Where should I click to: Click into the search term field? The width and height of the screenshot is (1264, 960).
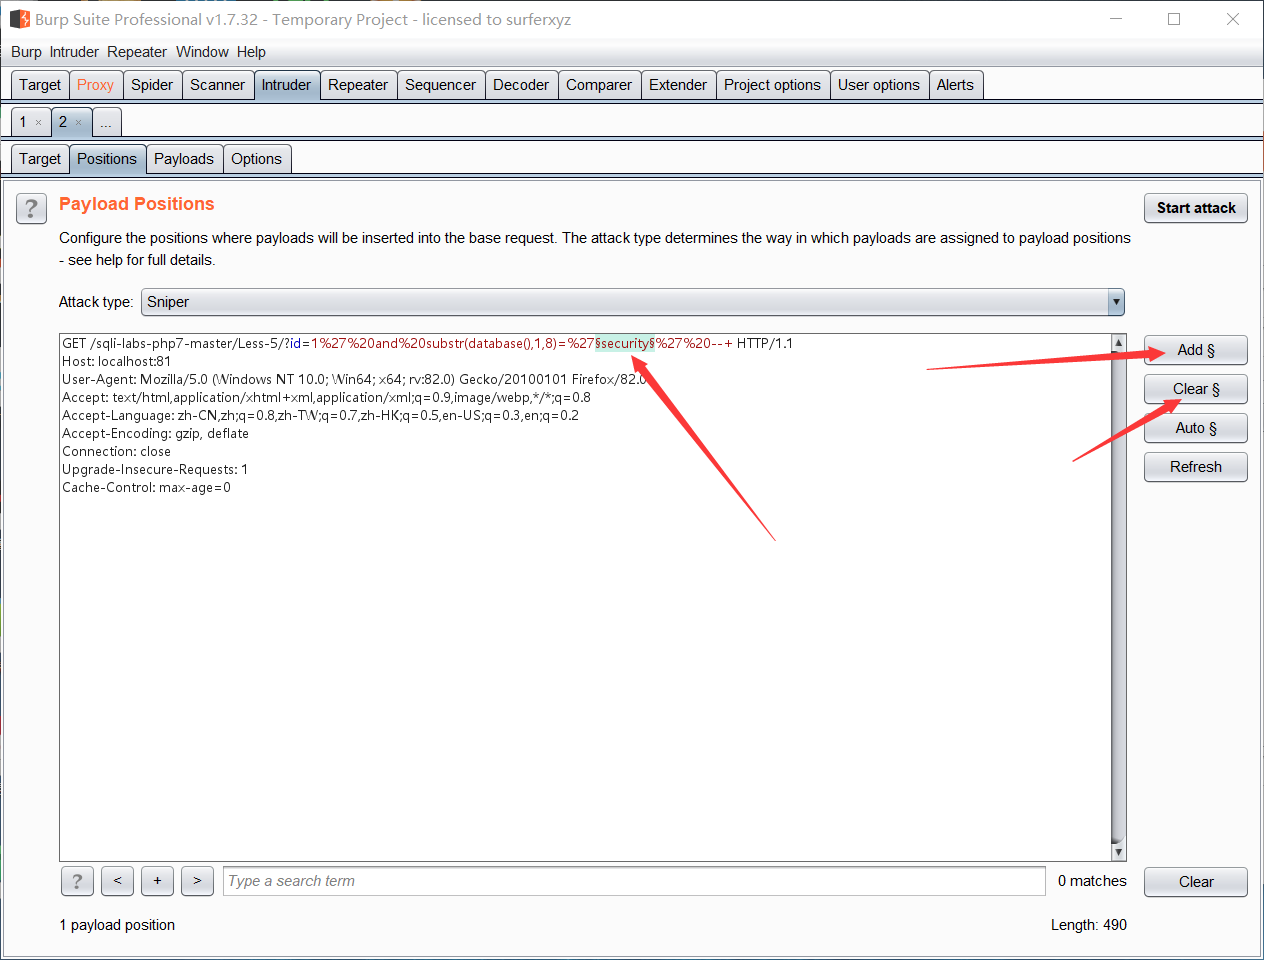click(x=634, y=881)
